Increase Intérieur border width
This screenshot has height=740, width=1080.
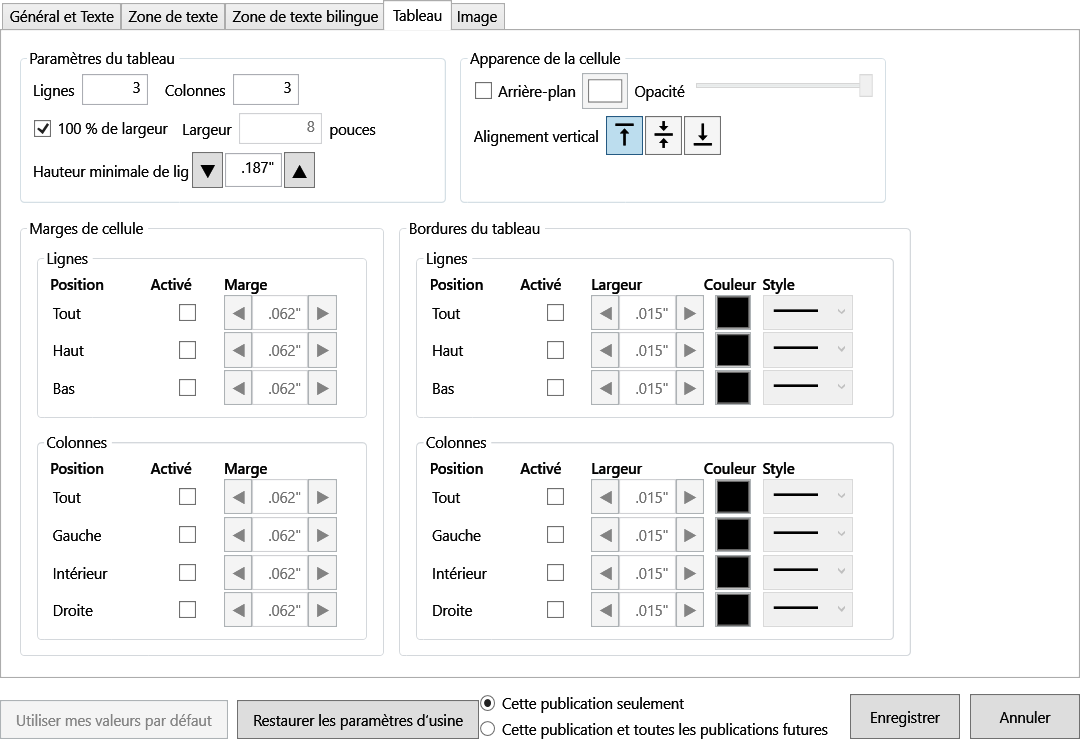[x=689, y=573]
